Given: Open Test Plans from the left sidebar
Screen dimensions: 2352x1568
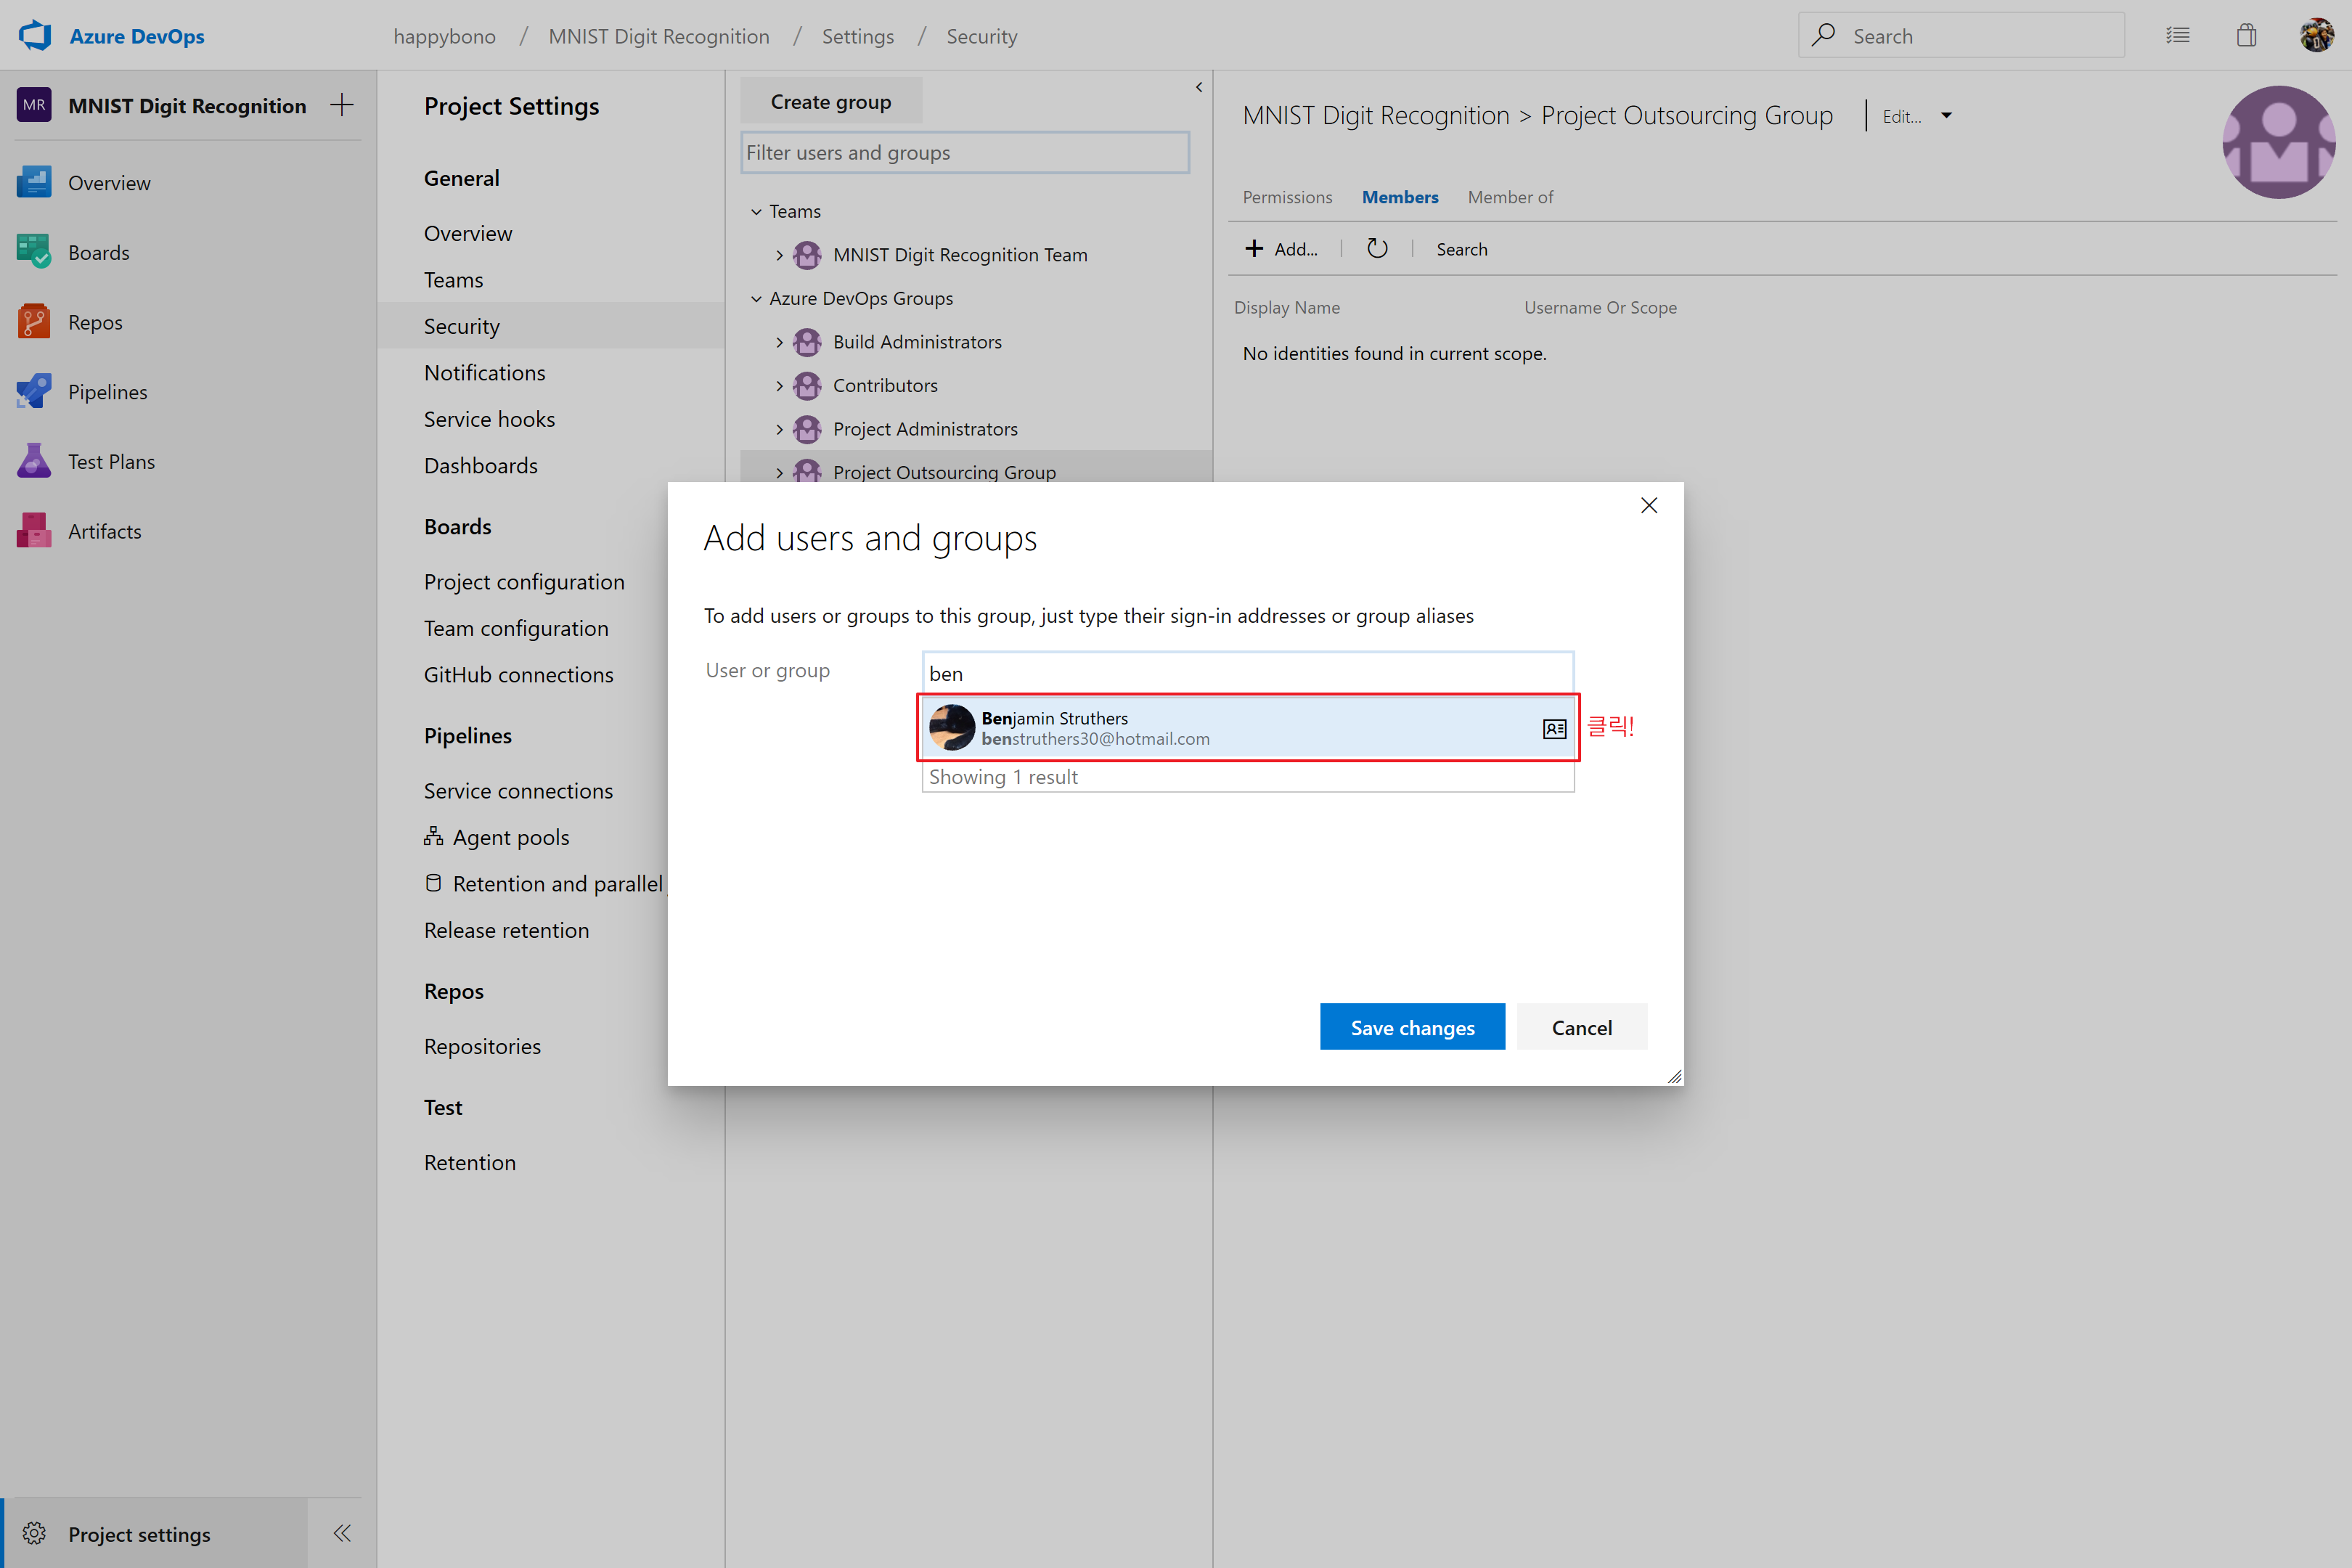Looking at the screenshot, I should [x=111, y=461].
